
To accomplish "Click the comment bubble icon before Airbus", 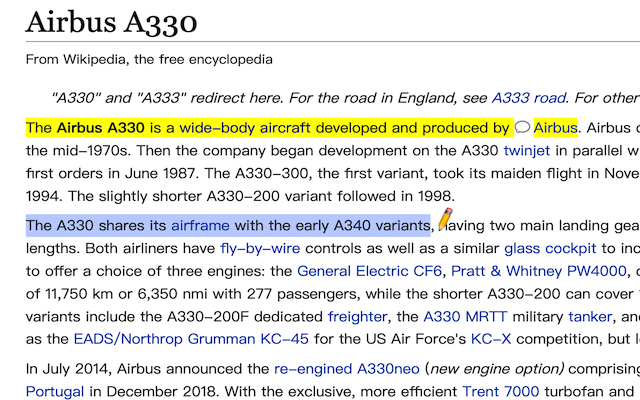I will tap(522, 127).
